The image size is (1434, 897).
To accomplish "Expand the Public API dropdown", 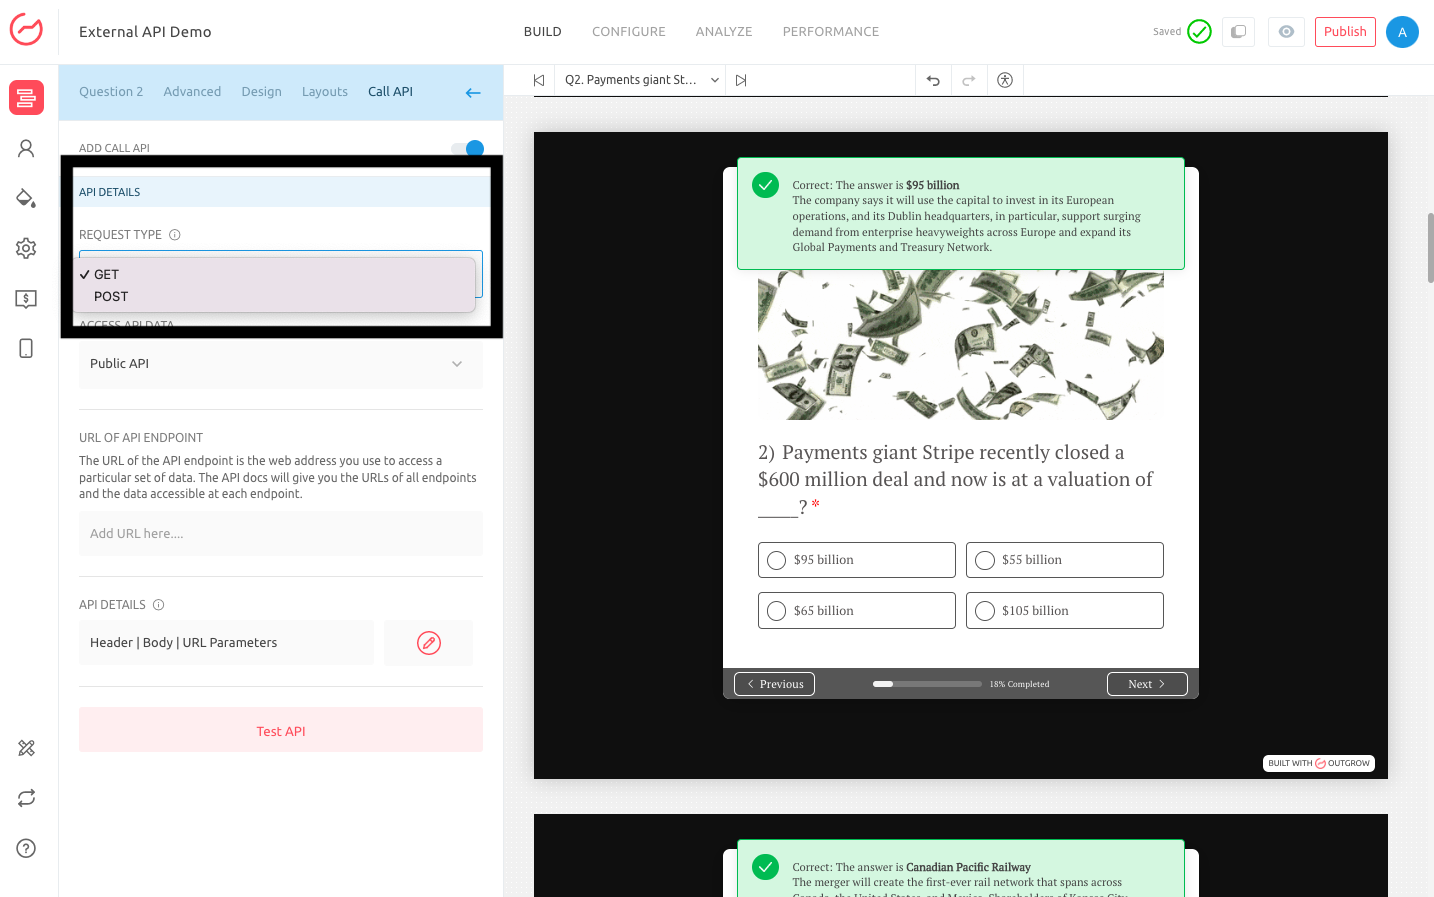I will pos(280,364).
